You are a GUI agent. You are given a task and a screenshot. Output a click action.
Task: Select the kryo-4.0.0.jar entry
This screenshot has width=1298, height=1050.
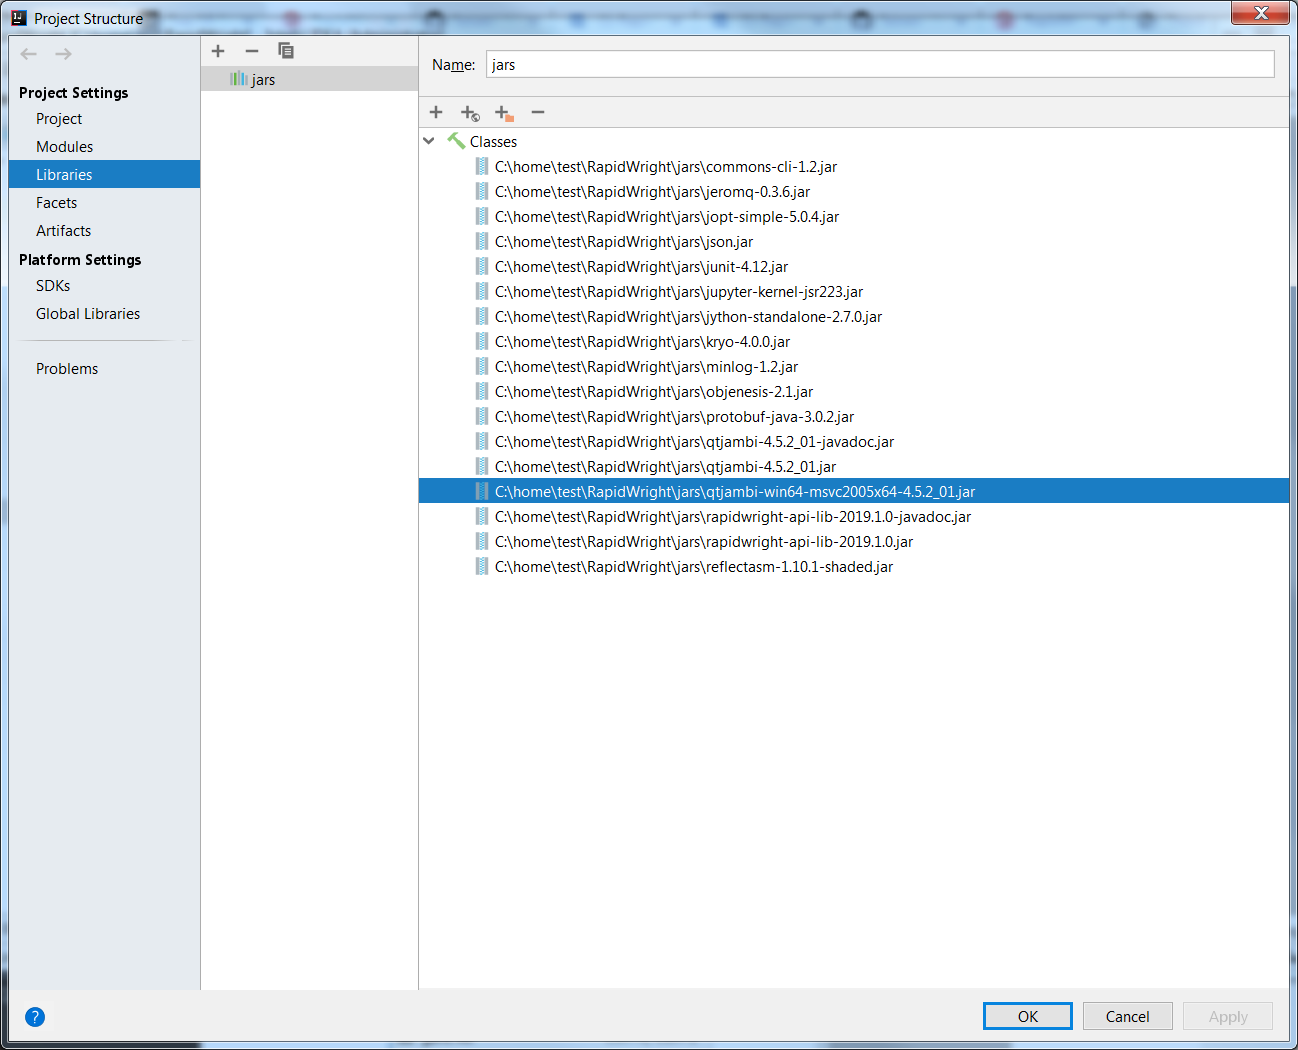point(642,341)
